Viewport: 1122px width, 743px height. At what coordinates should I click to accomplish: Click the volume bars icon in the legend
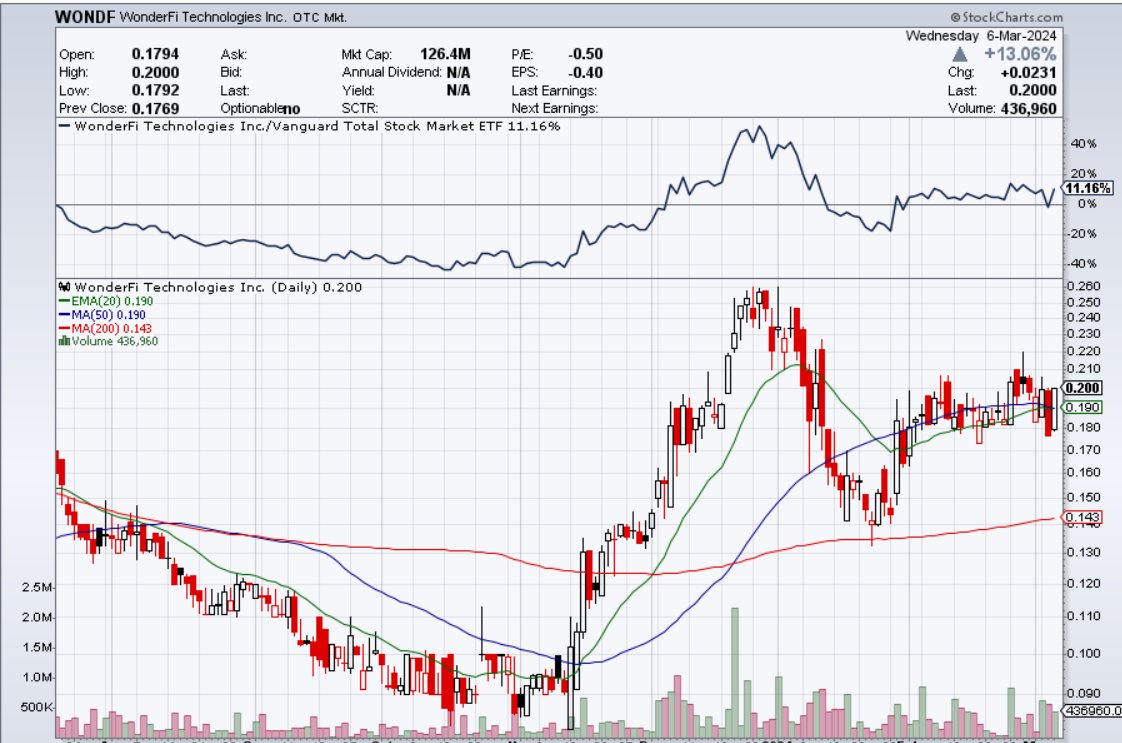64,341
